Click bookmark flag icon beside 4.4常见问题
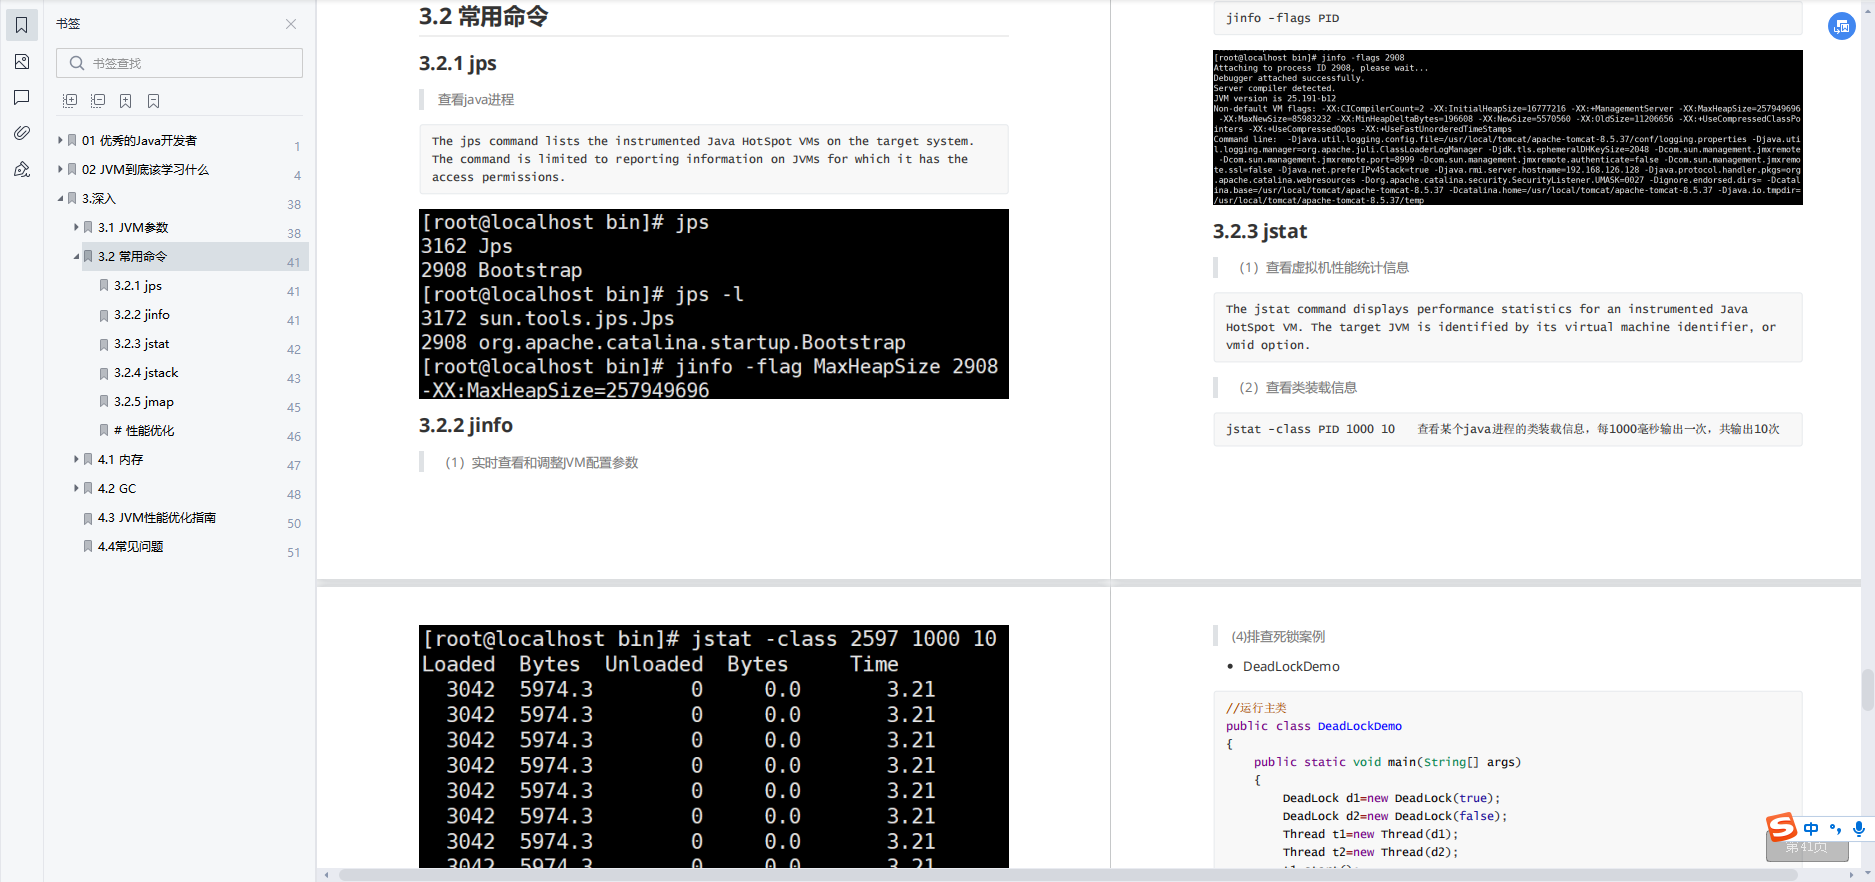The width and height of the screenshot is (1875, 882). point(88,546)
